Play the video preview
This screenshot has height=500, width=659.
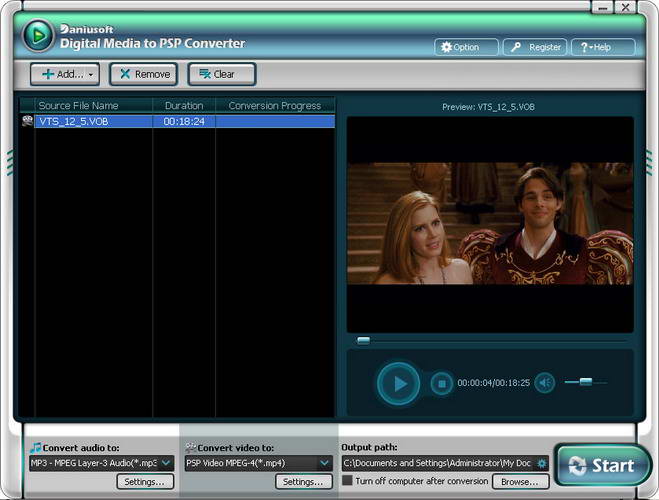click(x=398, y=383)
